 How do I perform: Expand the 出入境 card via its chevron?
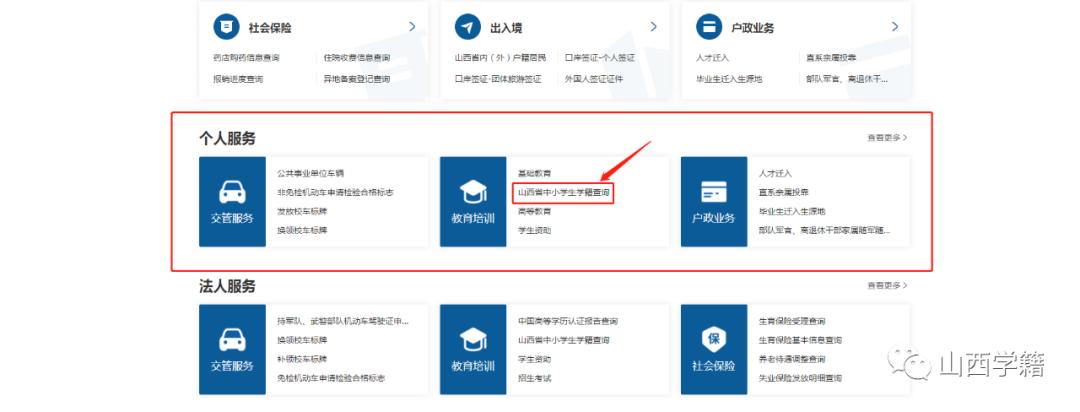[653, 27]
